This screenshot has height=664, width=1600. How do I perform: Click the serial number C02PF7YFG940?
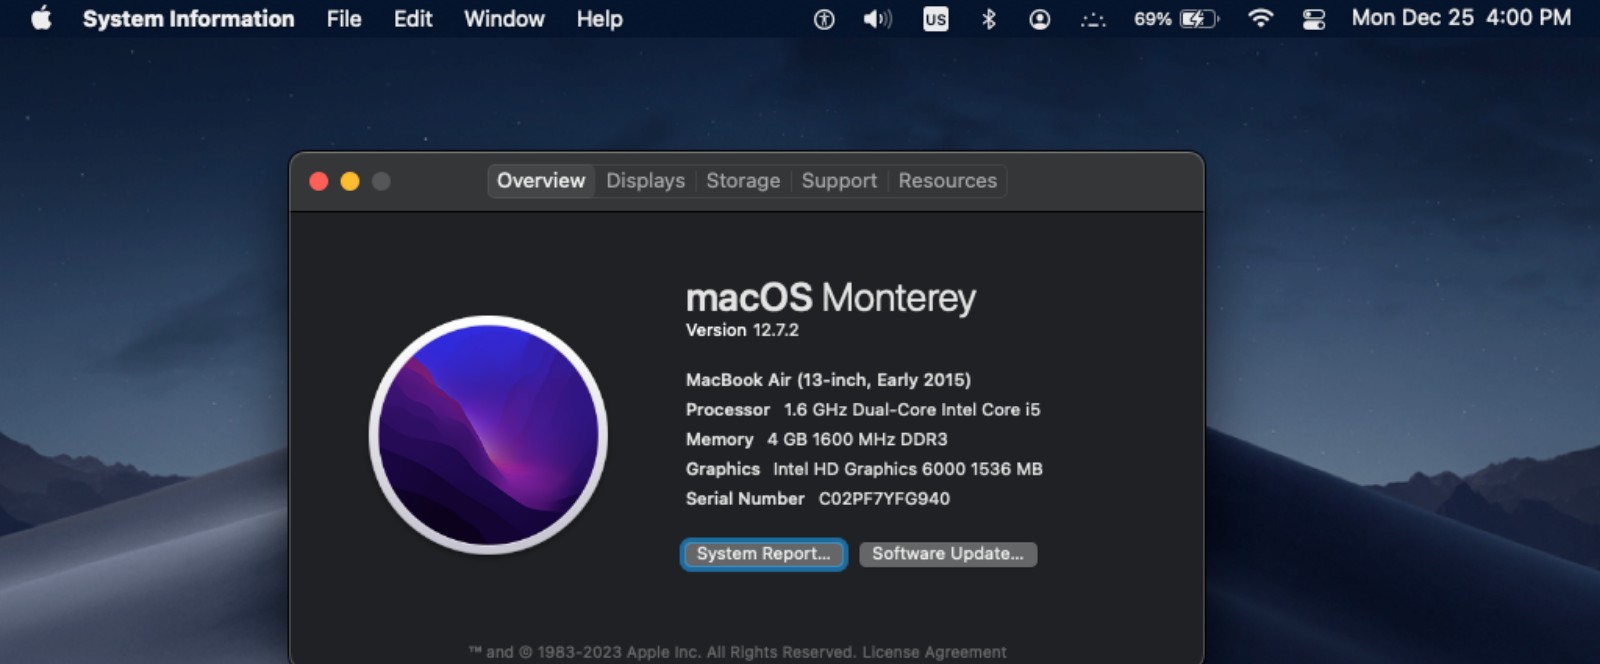click(x=884, y=499)
